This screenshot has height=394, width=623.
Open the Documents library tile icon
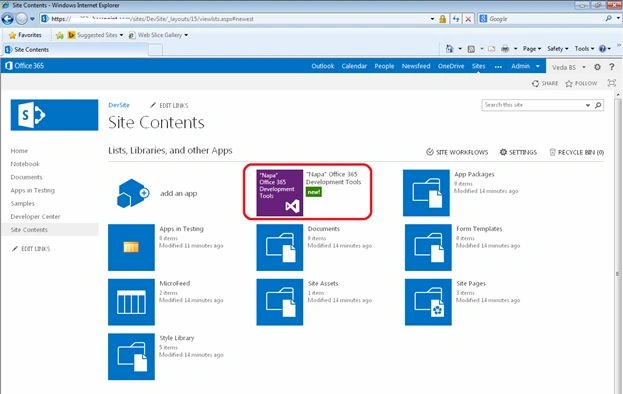click(x=280, y=247)
